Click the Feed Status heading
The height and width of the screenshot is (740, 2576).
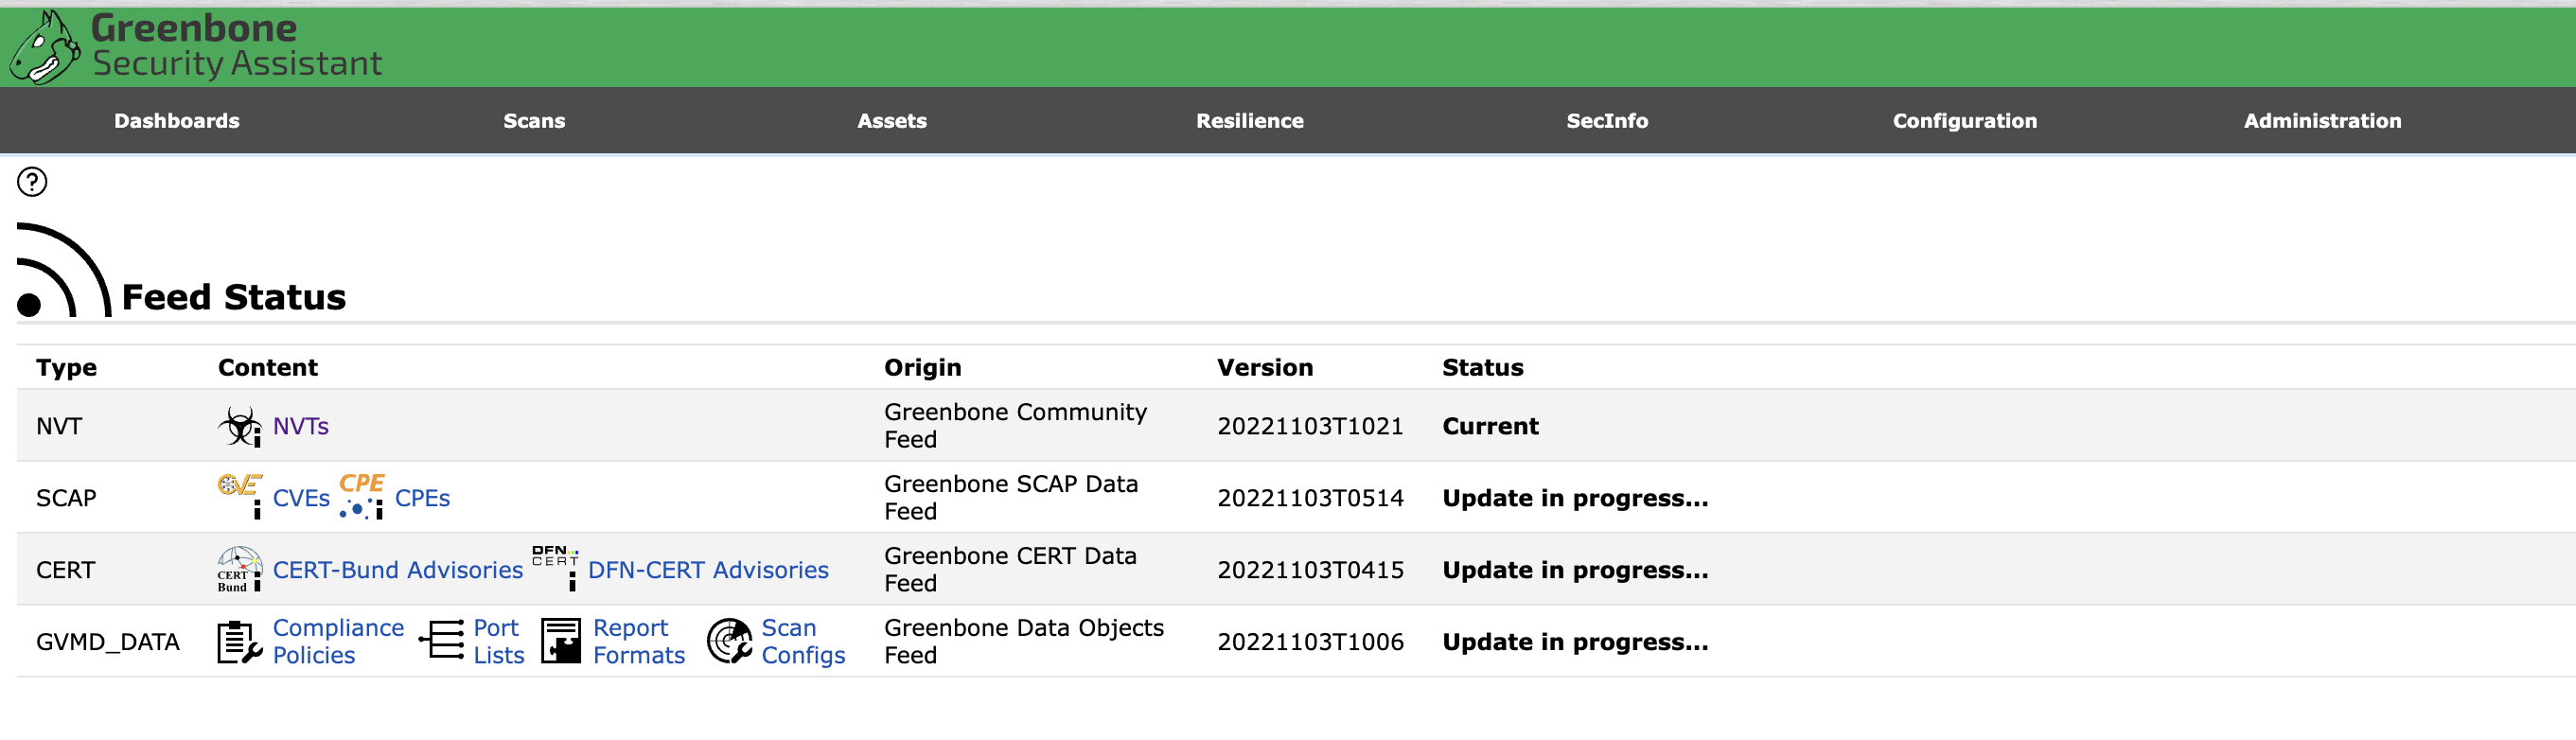point(234,297)
